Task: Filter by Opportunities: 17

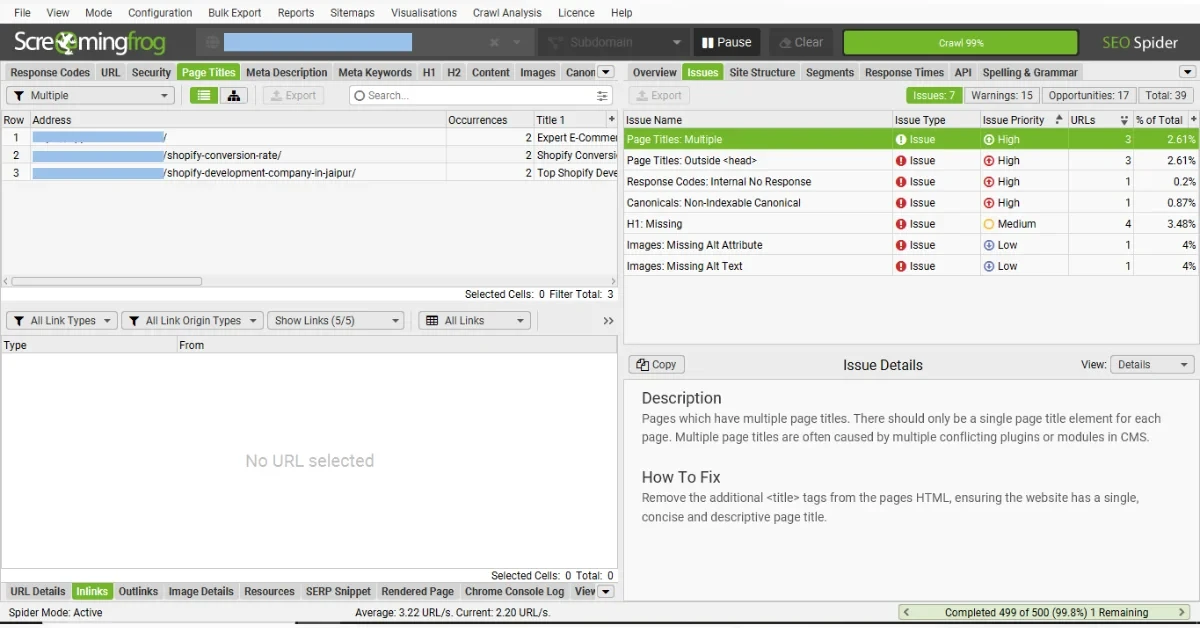Action: tap(1089, 96)
